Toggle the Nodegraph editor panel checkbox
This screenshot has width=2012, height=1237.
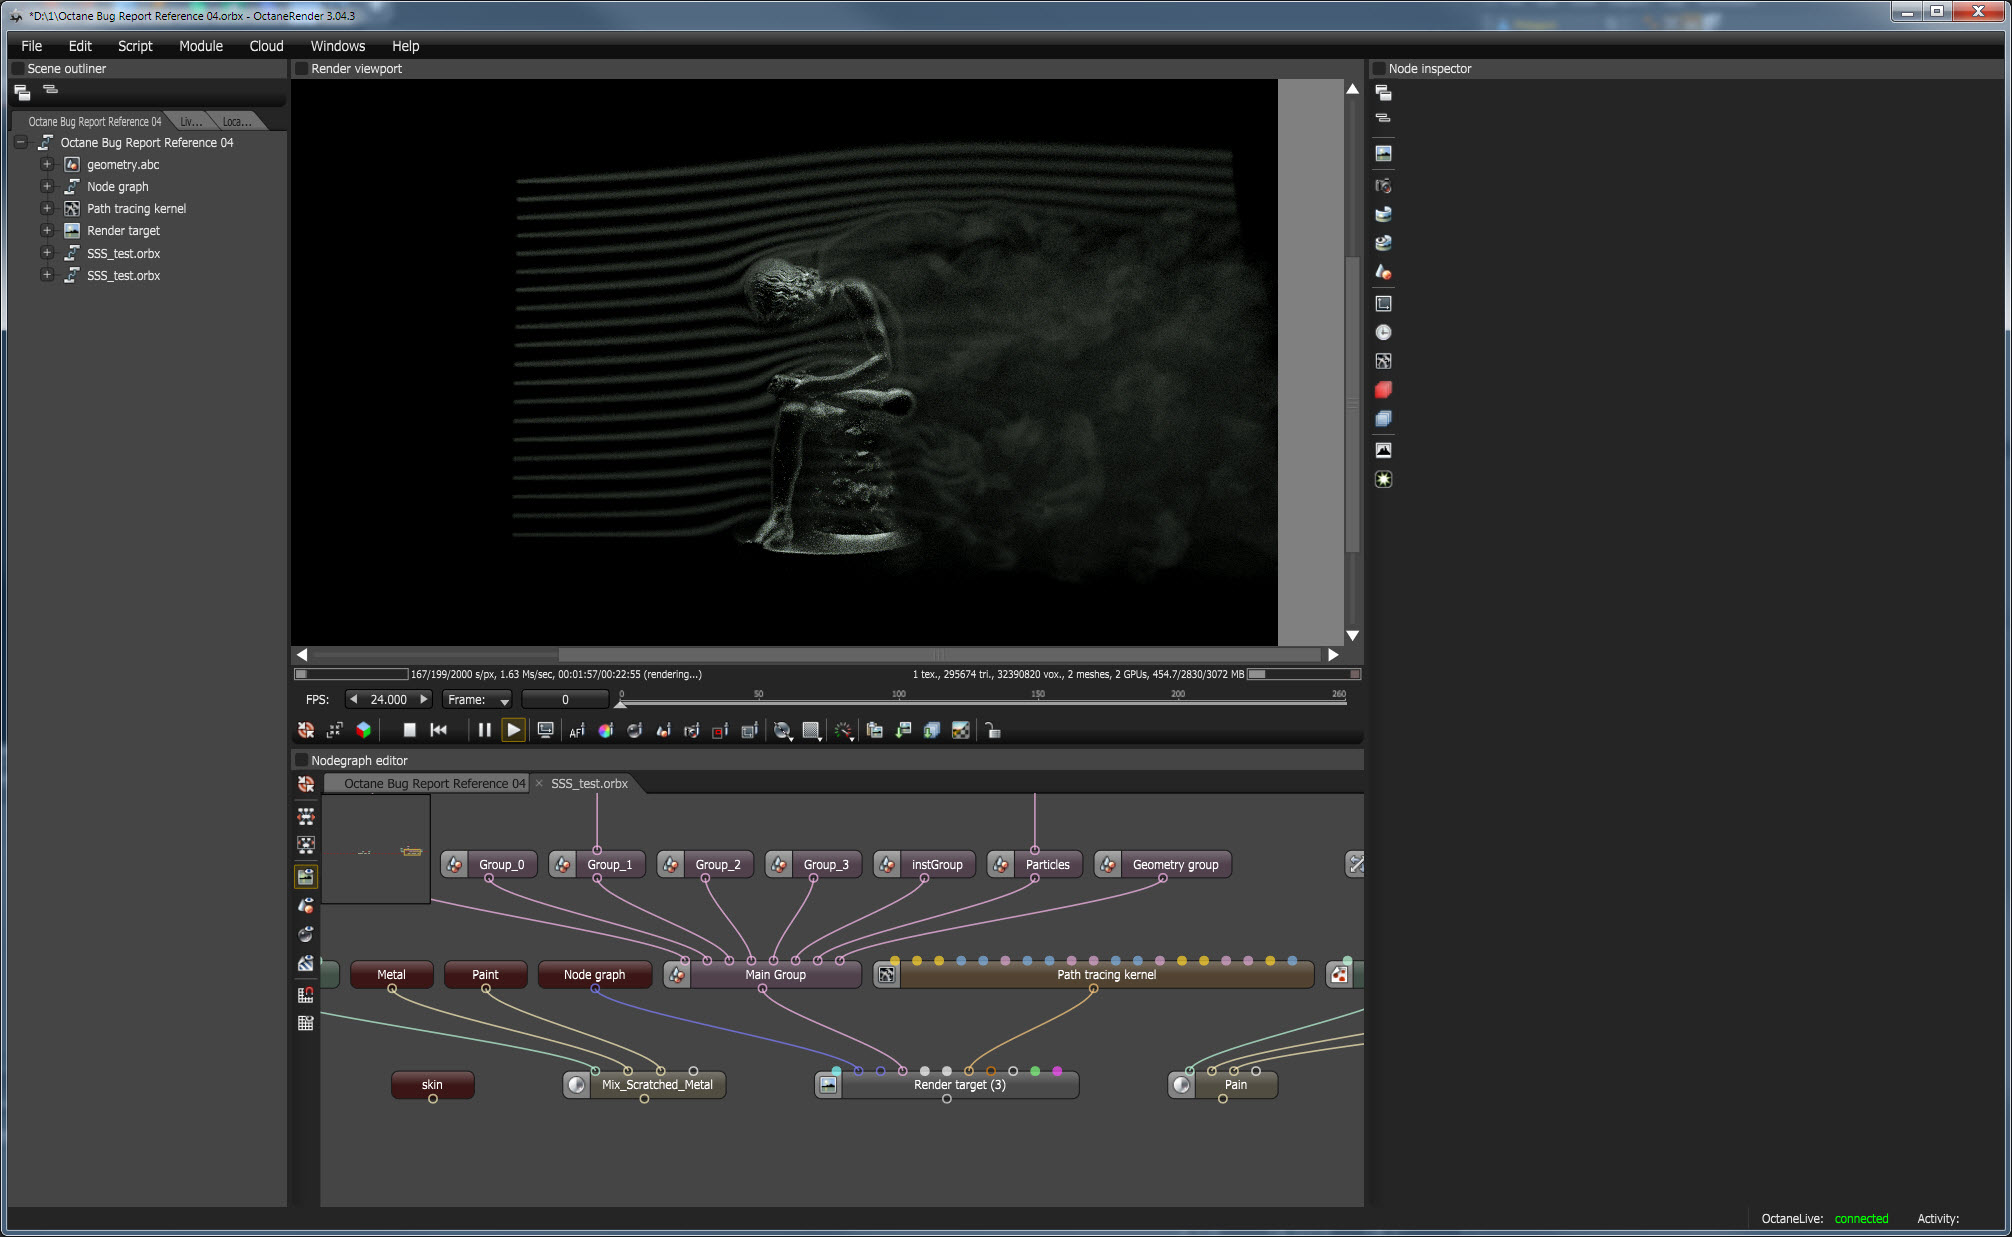point(301,761)
